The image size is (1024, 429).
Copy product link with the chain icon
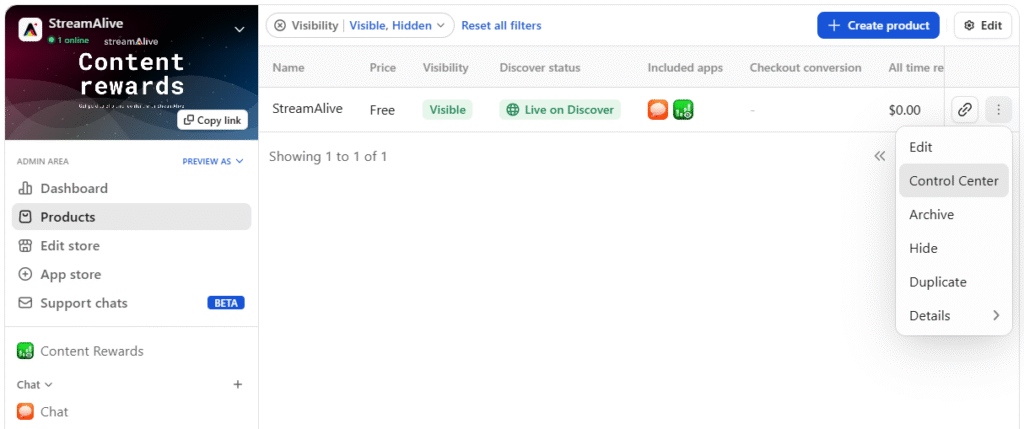coord(965,110)
